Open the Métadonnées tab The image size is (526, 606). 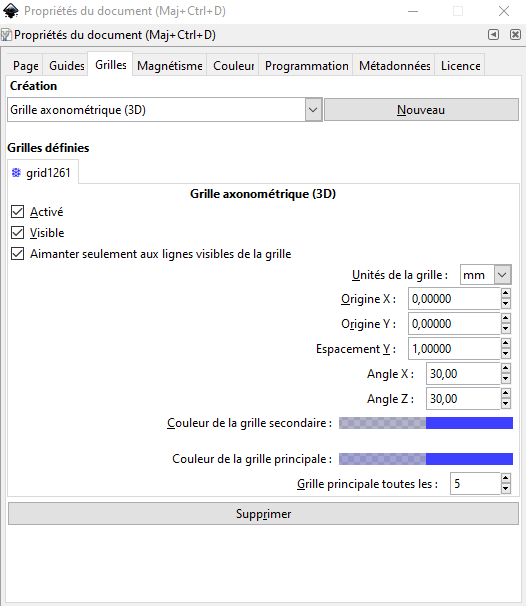coord(395,66)
